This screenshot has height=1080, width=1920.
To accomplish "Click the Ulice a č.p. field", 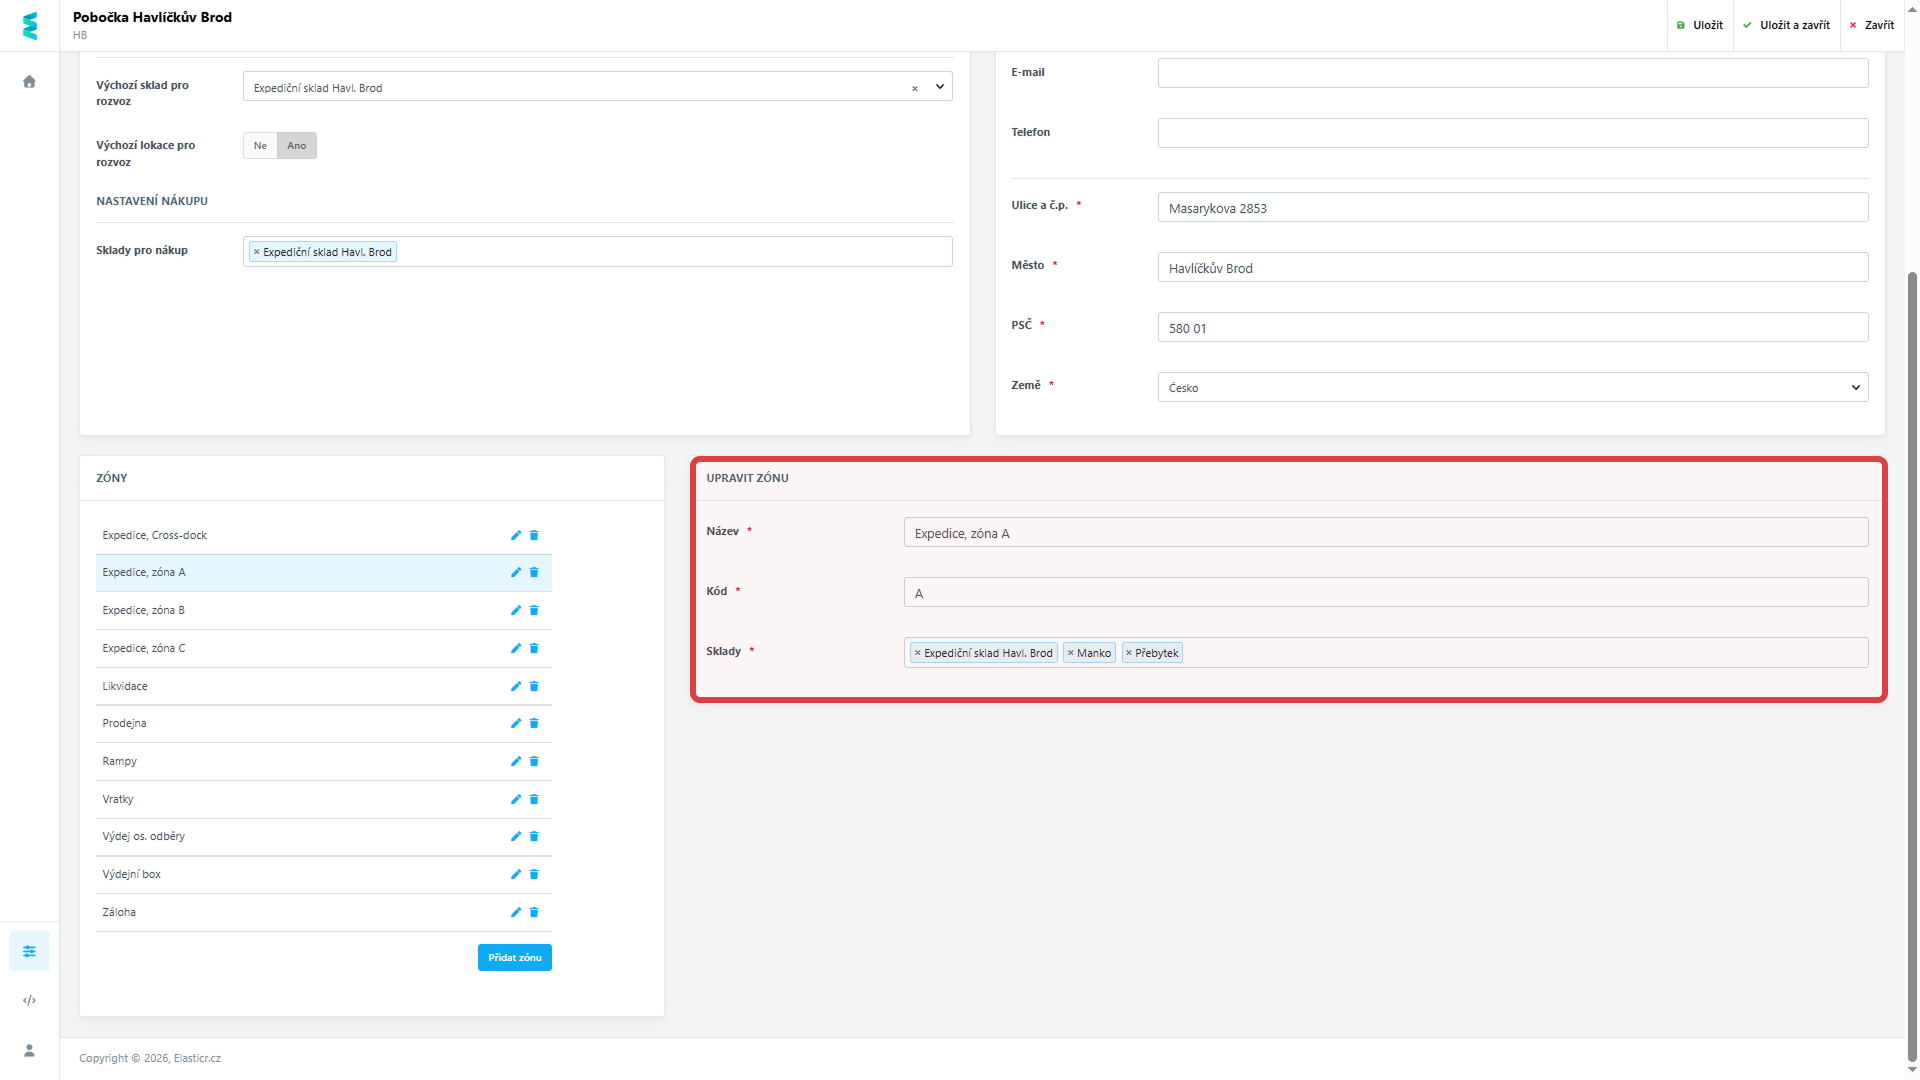I will coord(1513,207).
